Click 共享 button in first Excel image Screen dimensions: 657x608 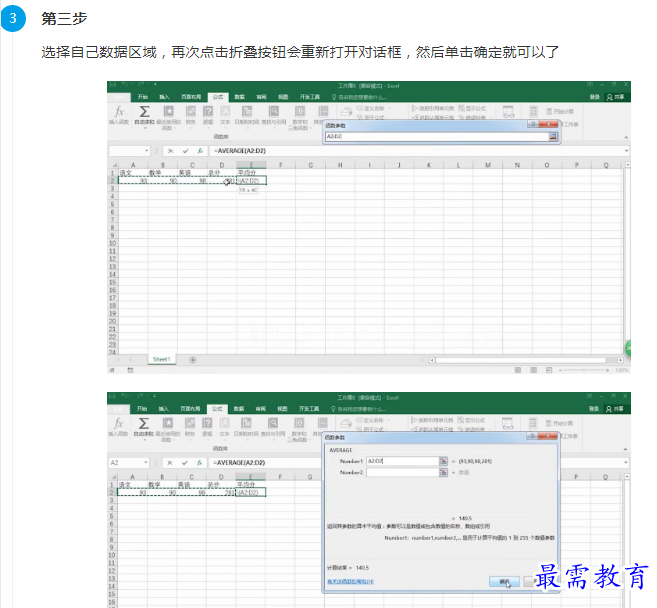(x=616, y=97)
